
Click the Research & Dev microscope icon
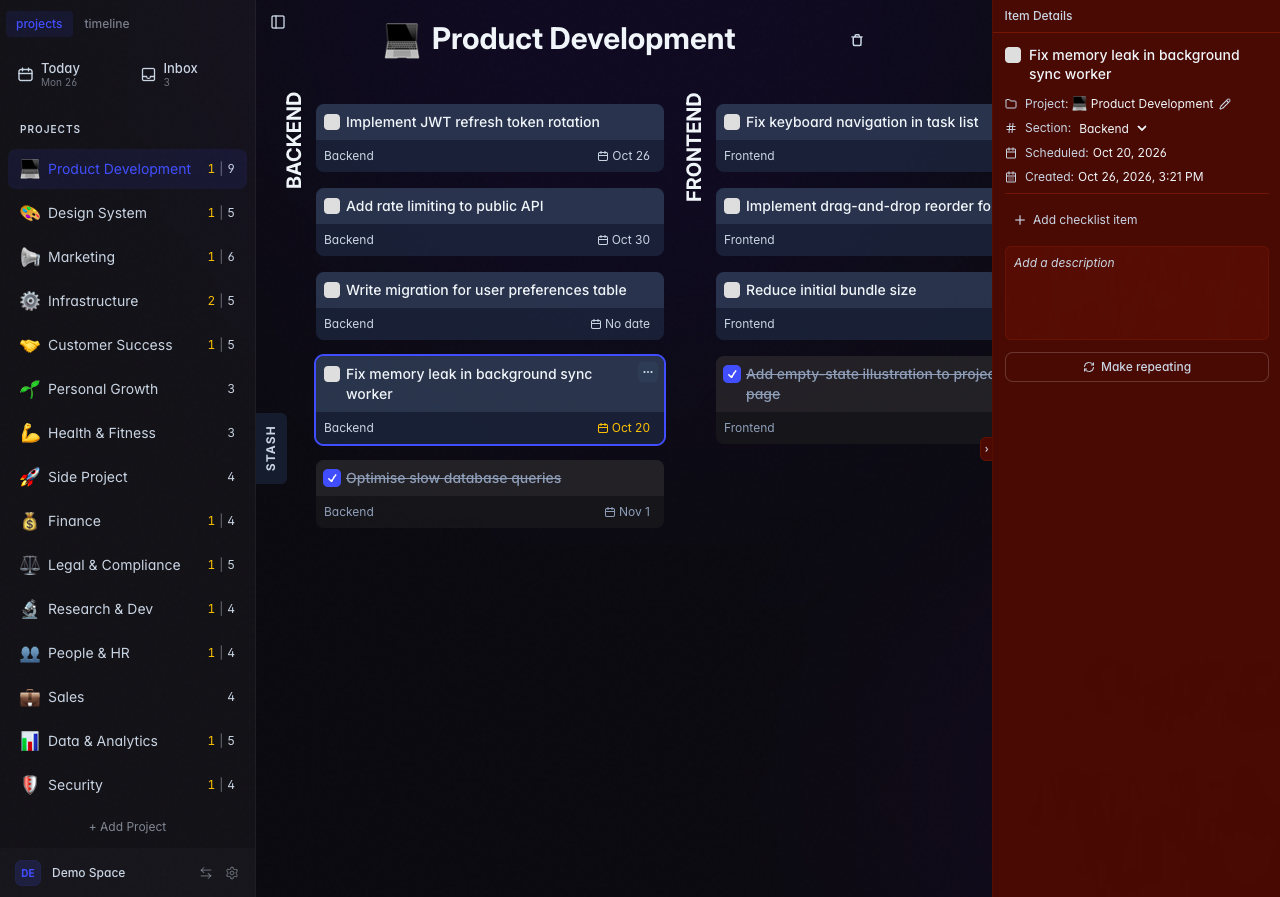(30, 609)
